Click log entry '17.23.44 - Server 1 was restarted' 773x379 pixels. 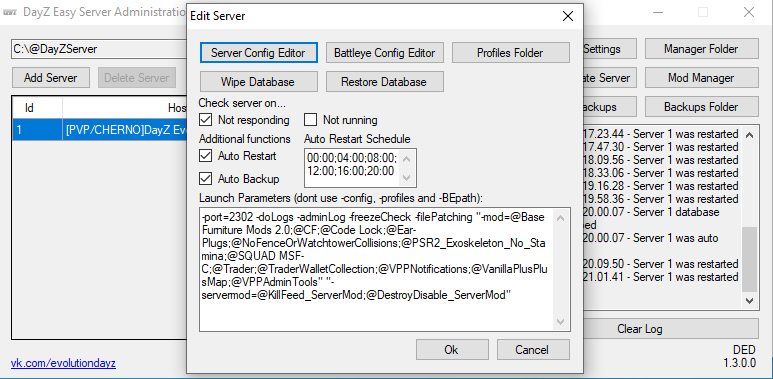661,134
